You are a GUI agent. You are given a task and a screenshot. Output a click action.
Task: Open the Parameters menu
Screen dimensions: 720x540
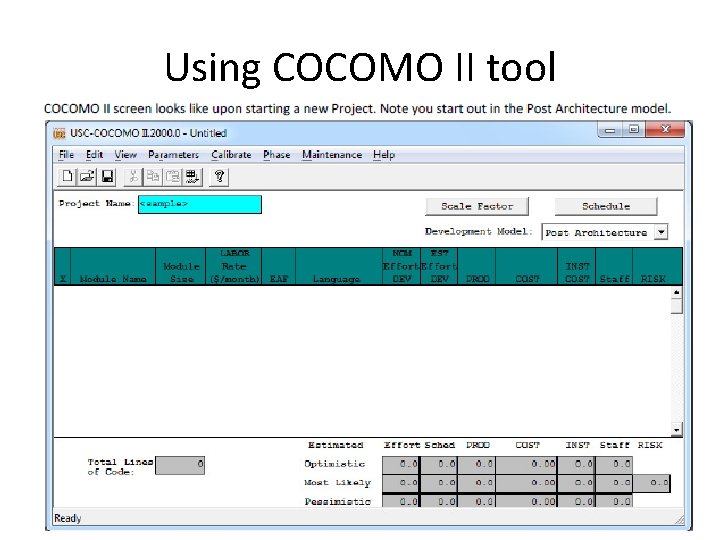173,155
